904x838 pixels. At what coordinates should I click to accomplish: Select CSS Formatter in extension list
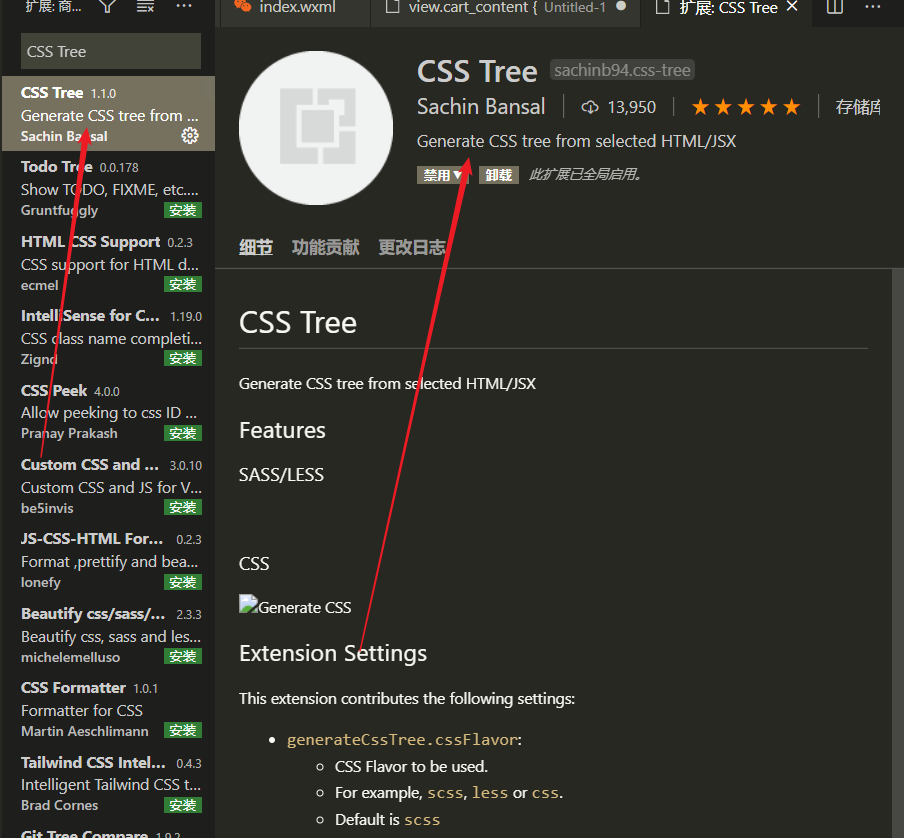[x=108, y=709]
